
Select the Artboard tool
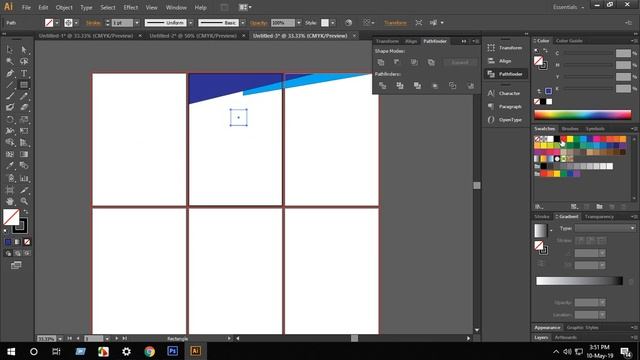pyautogui.click(x=10, y=190)
